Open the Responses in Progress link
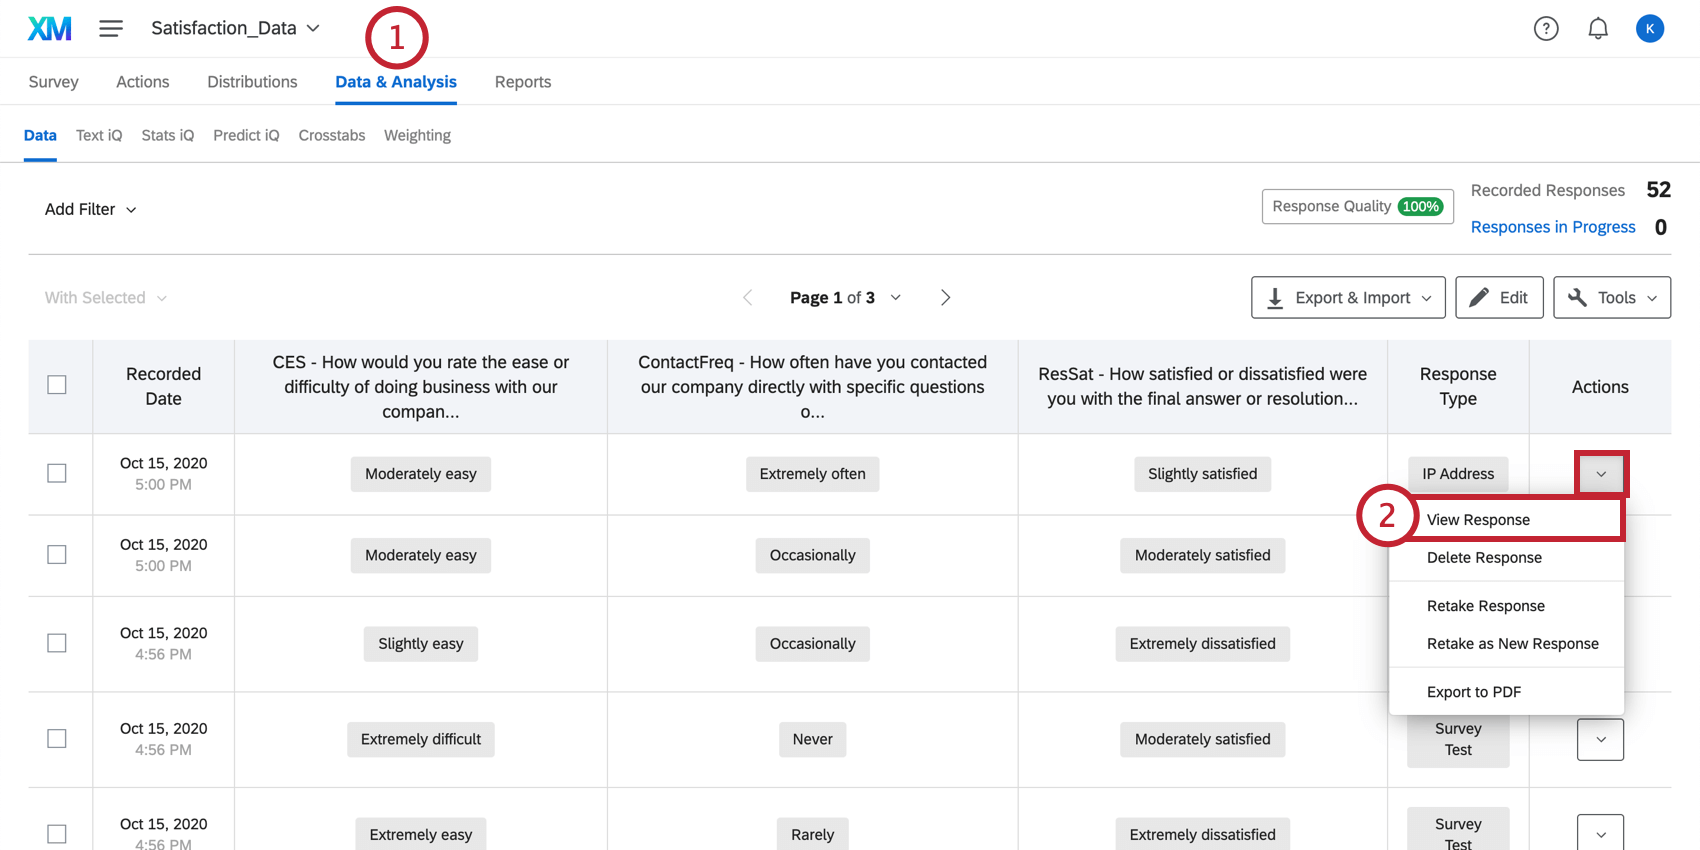This screenshot has width=1700, height=850. point(1553,227)
